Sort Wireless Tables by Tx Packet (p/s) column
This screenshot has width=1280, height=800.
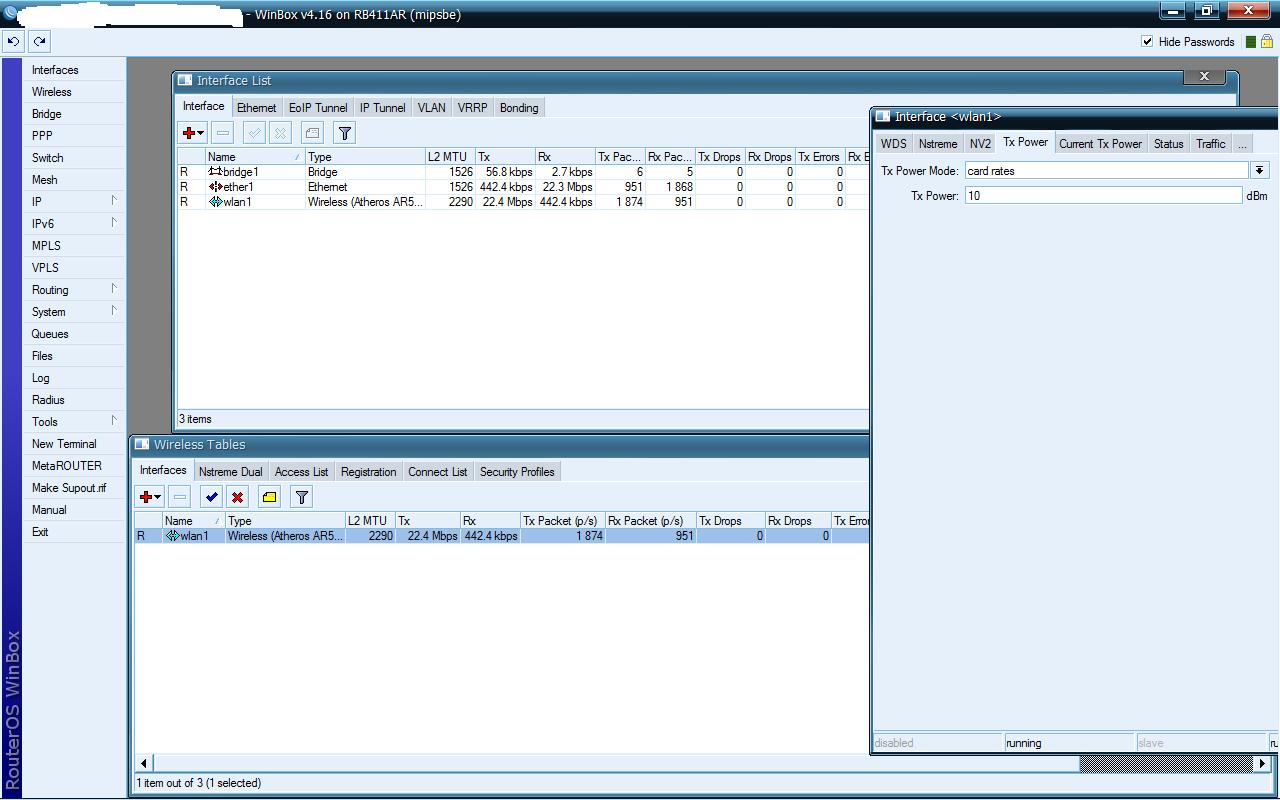pyautogui.click(x=562, y=521)
